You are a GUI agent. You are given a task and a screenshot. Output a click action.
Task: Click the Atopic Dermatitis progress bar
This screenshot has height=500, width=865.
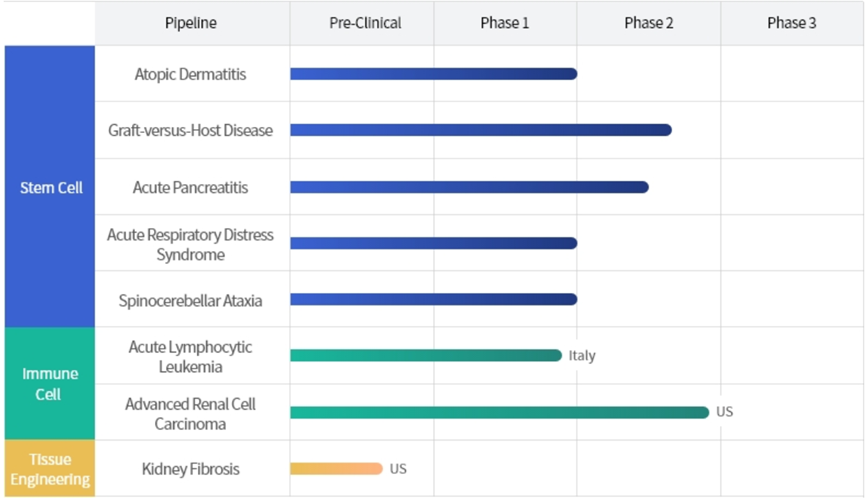pyautogui.click(x=433, y=74)
